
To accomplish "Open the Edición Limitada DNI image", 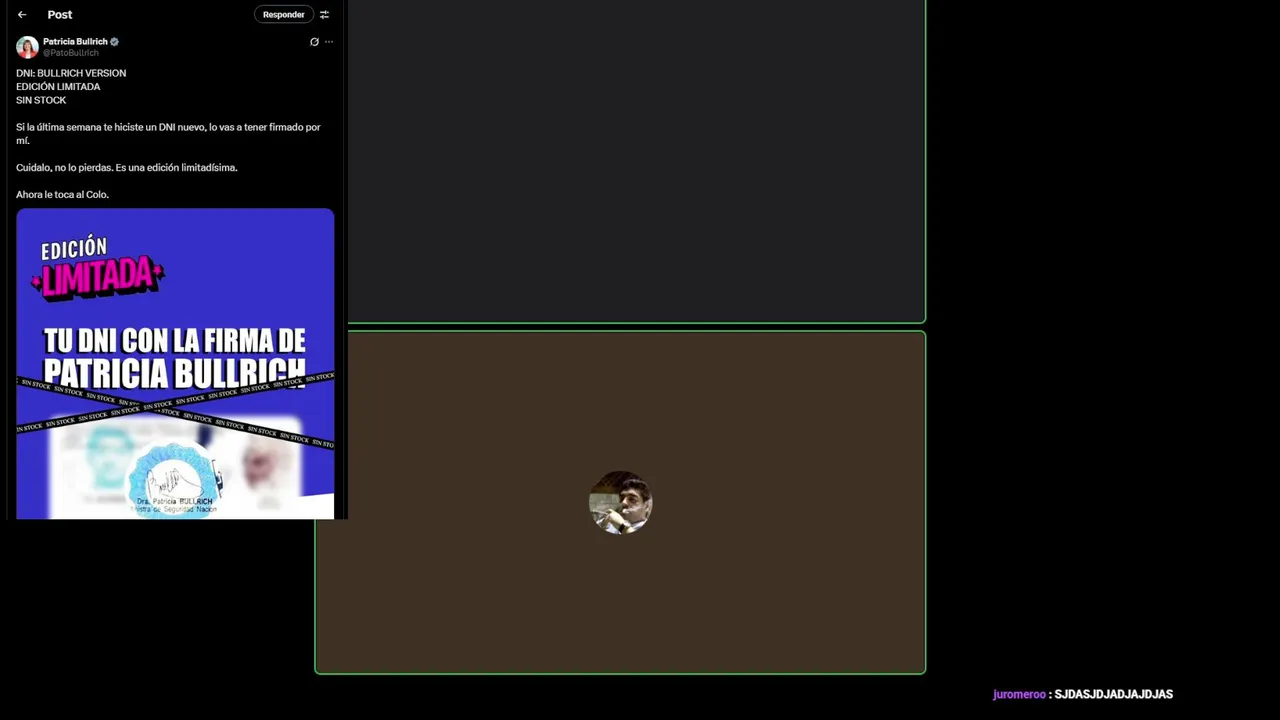I will click(175, 364).
